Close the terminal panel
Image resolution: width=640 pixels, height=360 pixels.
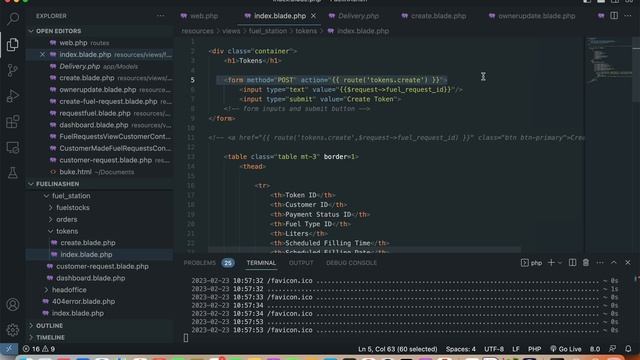pos(628,263)
